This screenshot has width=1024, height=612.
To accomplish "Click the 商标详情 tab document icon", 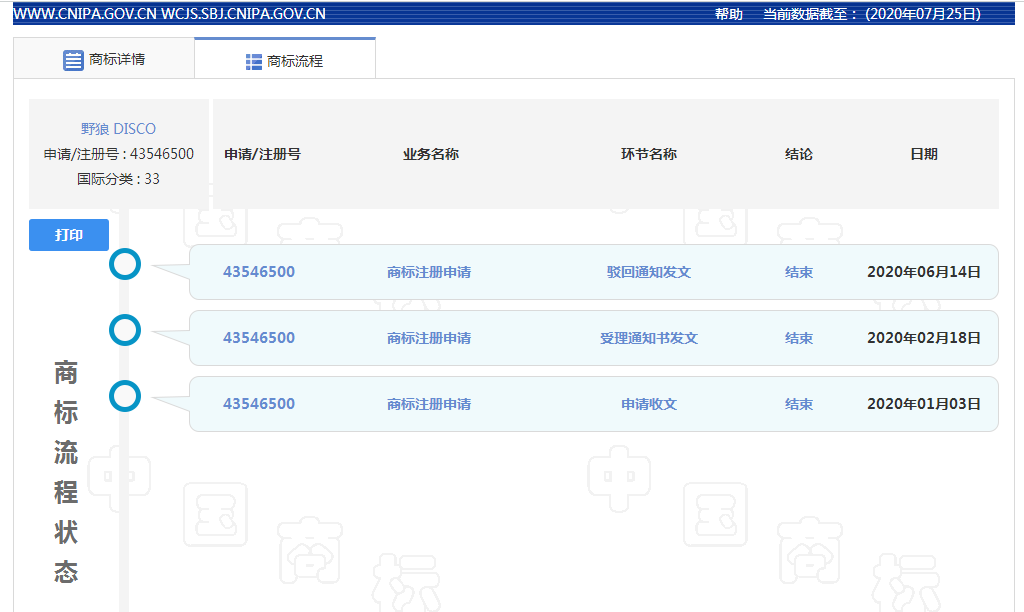I will point(73,60).
